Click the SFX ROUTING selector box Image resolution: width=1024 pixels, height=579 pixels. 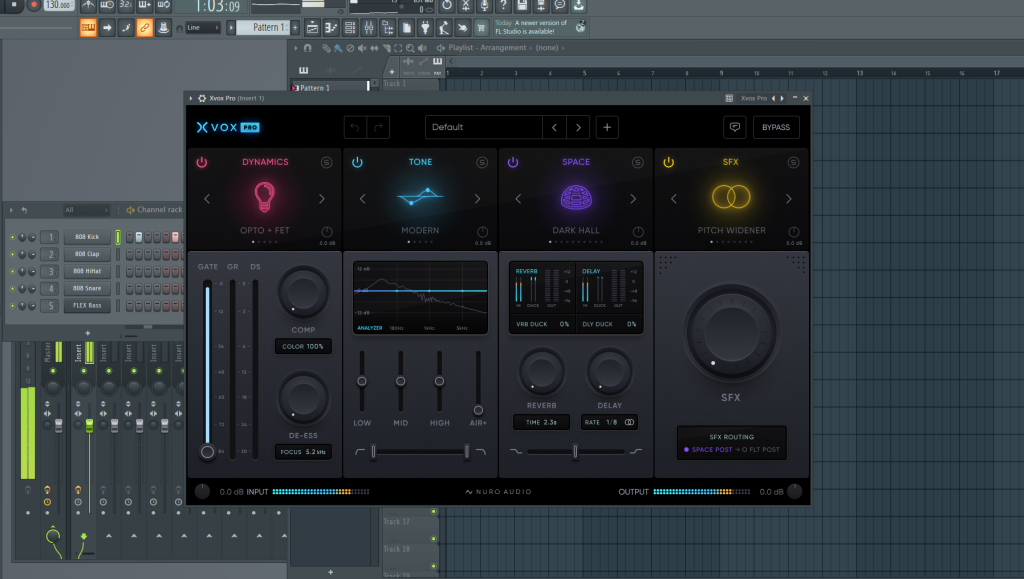pos(731,443)
